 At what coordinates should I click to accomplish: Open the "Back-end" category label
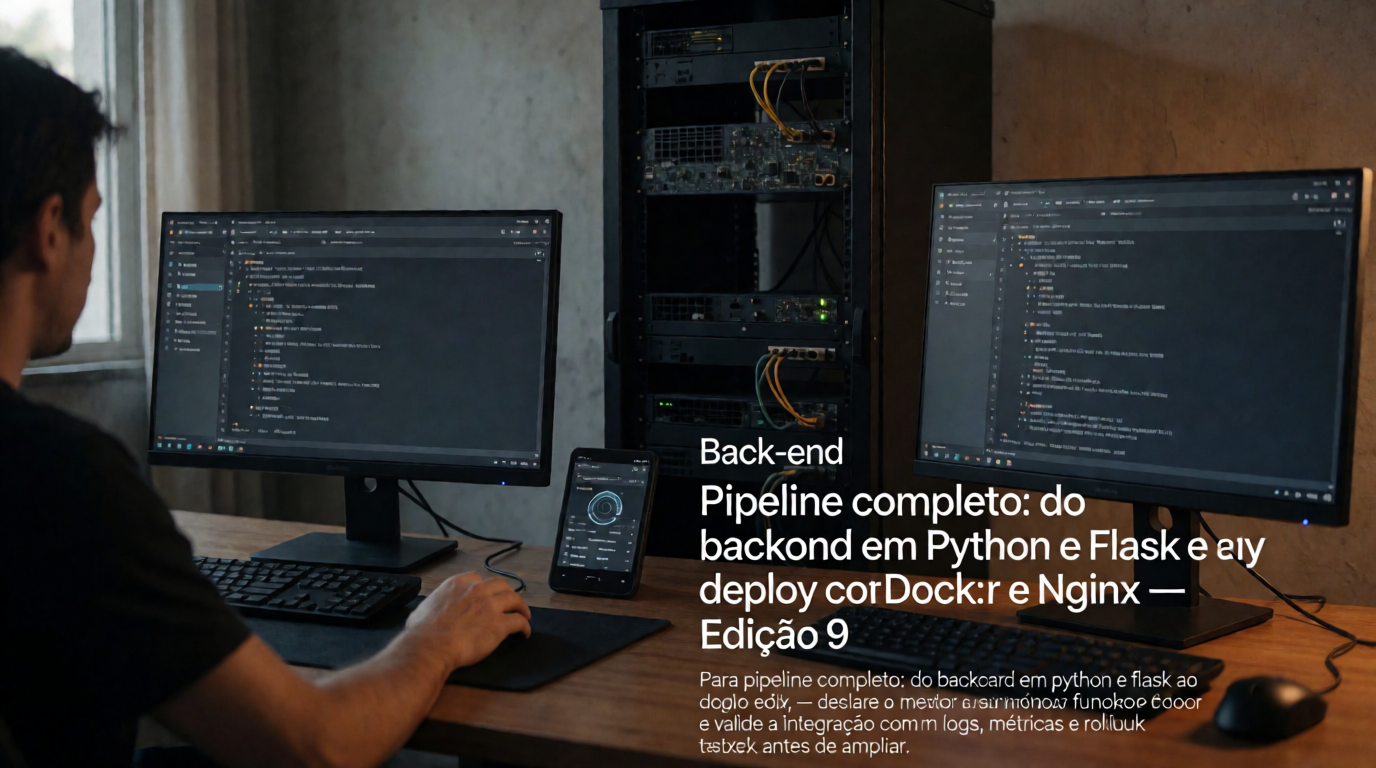point(771,452)
